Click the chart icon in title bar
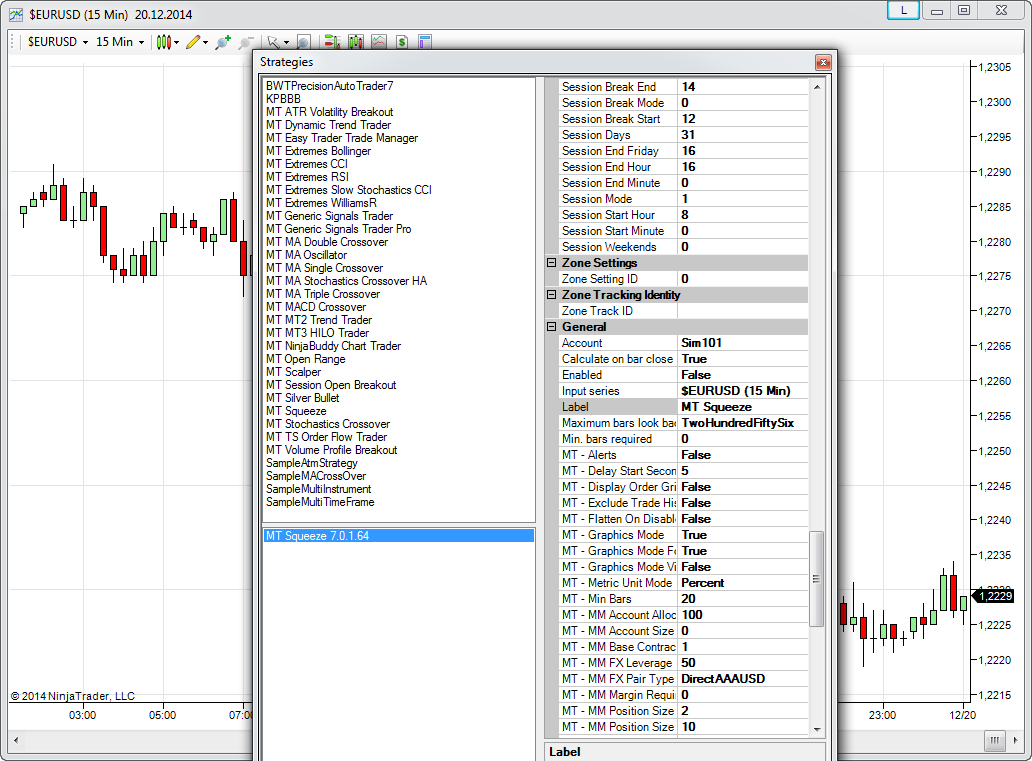Viewport: 1032px width, 761px height. (16, 14)
